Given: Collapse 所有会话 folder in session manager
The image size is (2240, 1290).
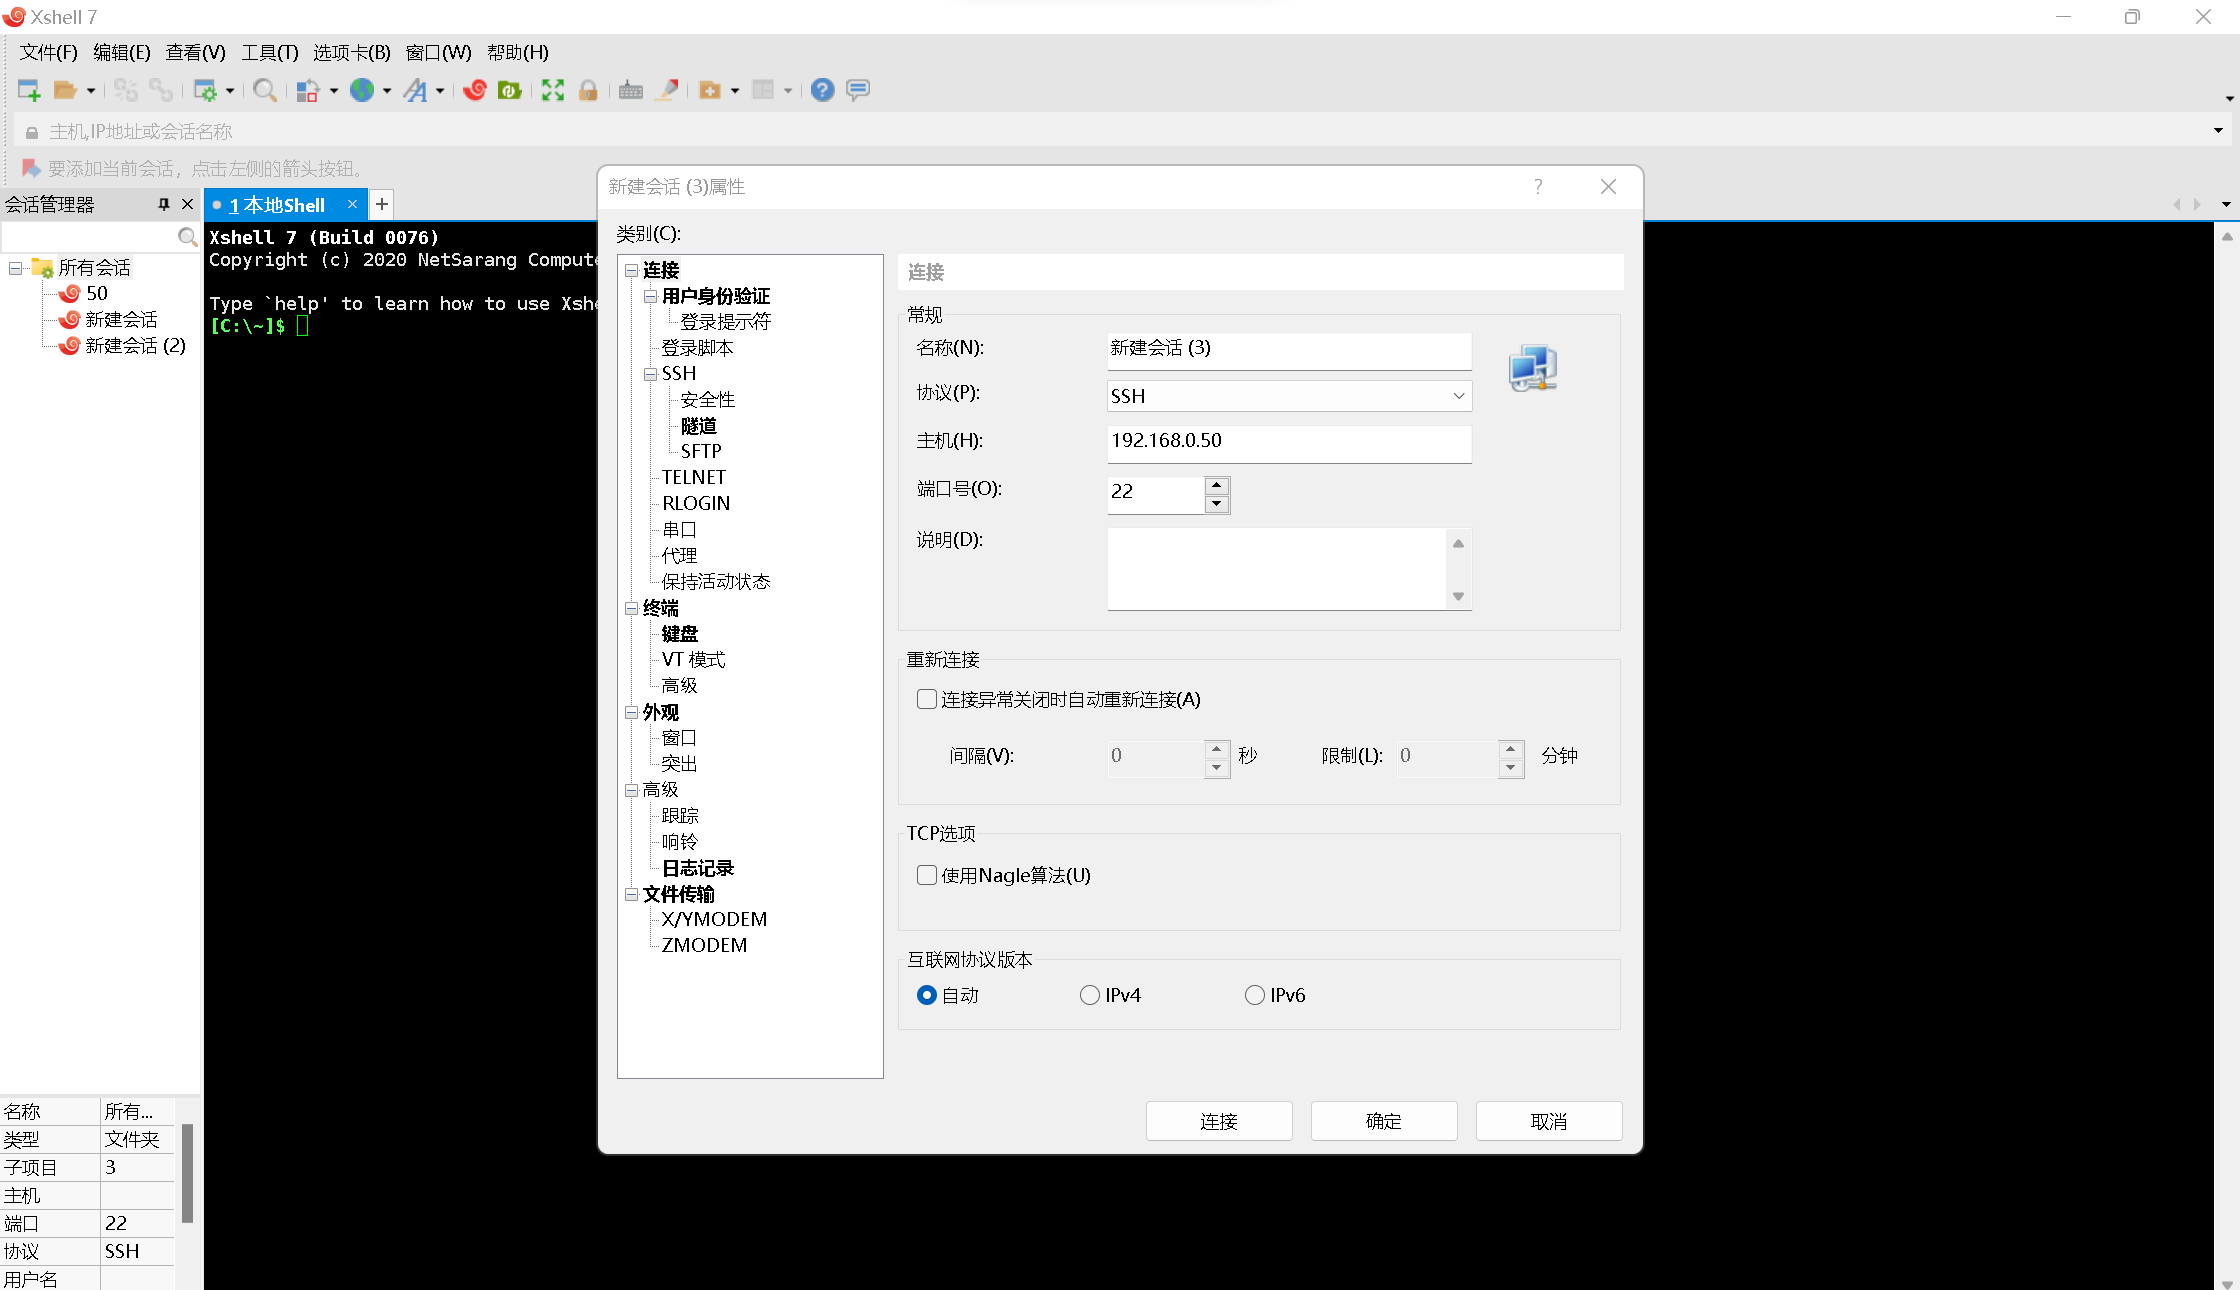Looking at the screenshot, I should click(x=16, y=268).
